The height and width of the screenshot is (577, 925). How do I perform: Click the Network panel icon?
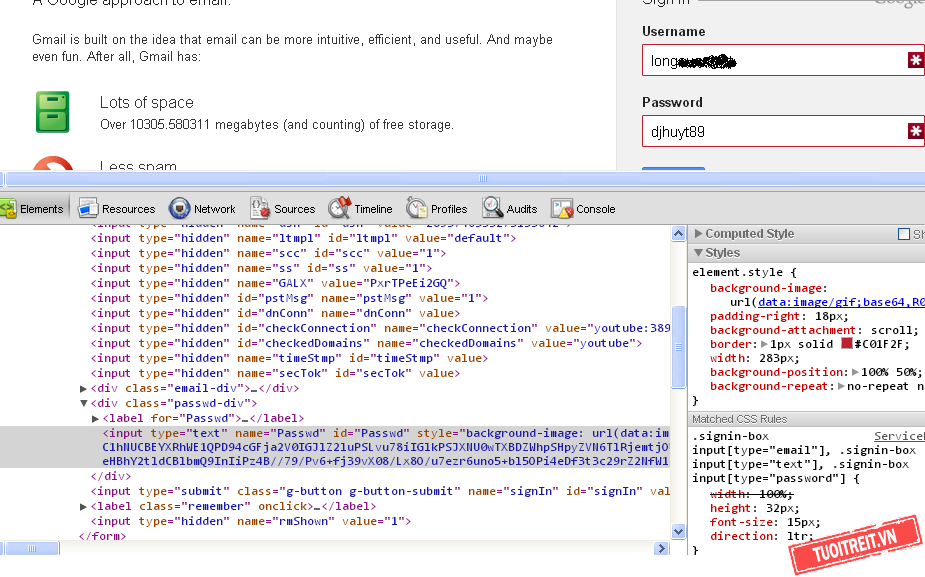pyautogui.click(x=180, y=208)
